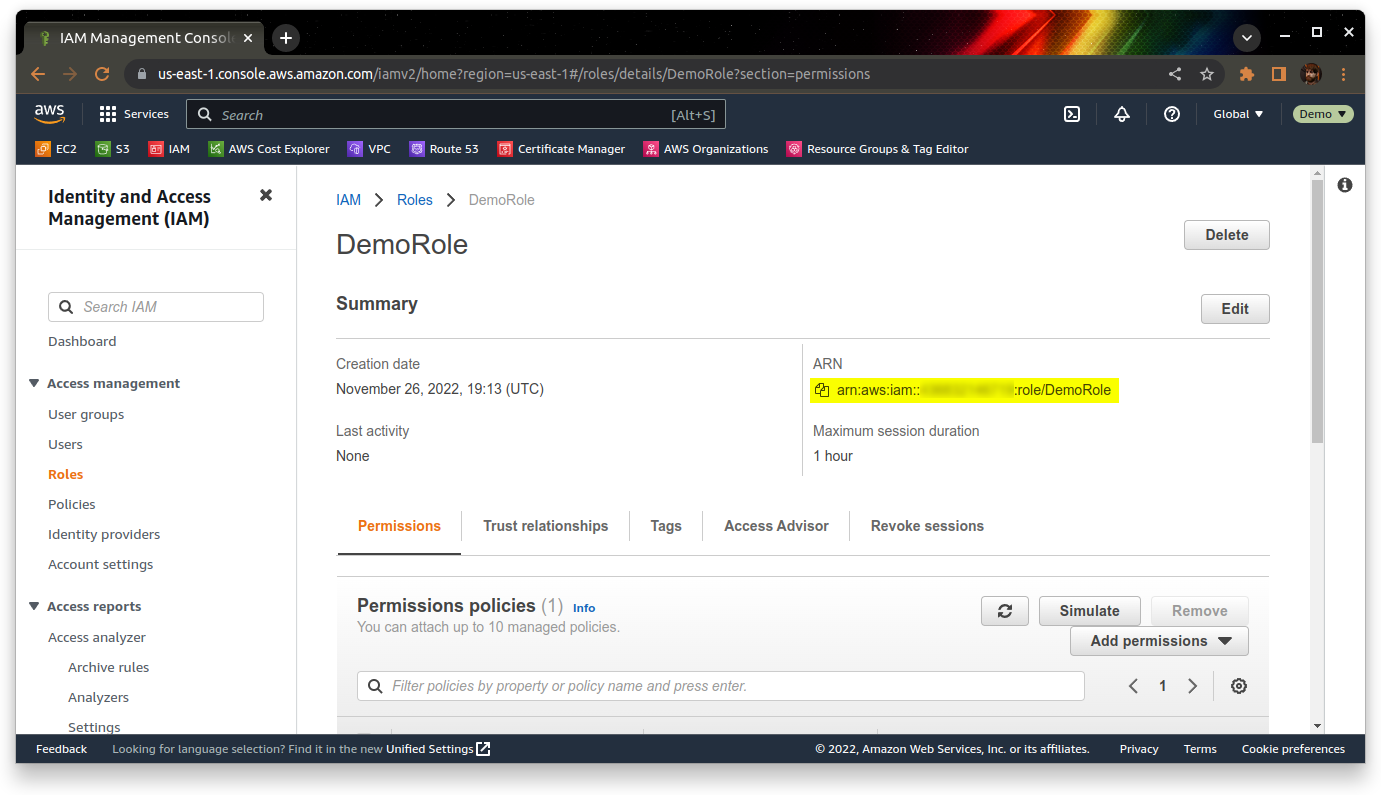Open the browser profile avatar
1381x795 pixels.
pyautogui.click(x=1311, y=74)
